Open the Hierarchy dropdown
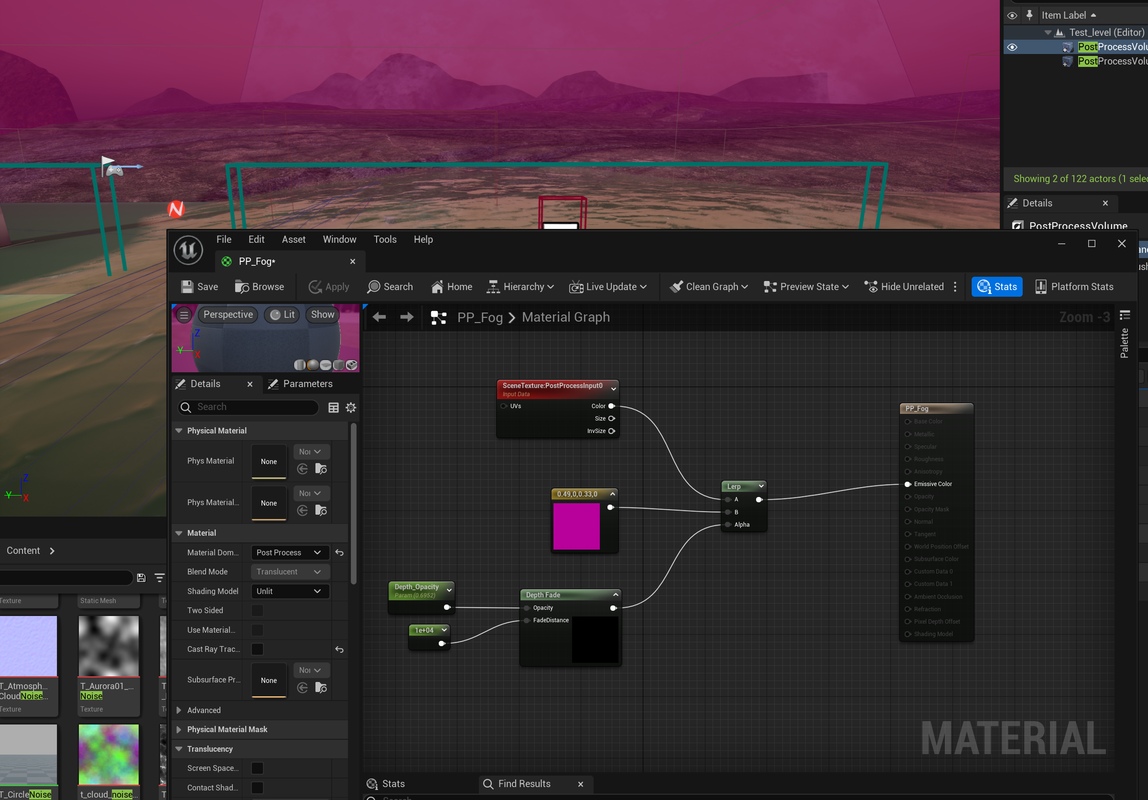Screen dimensions: 1148x800 pos(520,287)
